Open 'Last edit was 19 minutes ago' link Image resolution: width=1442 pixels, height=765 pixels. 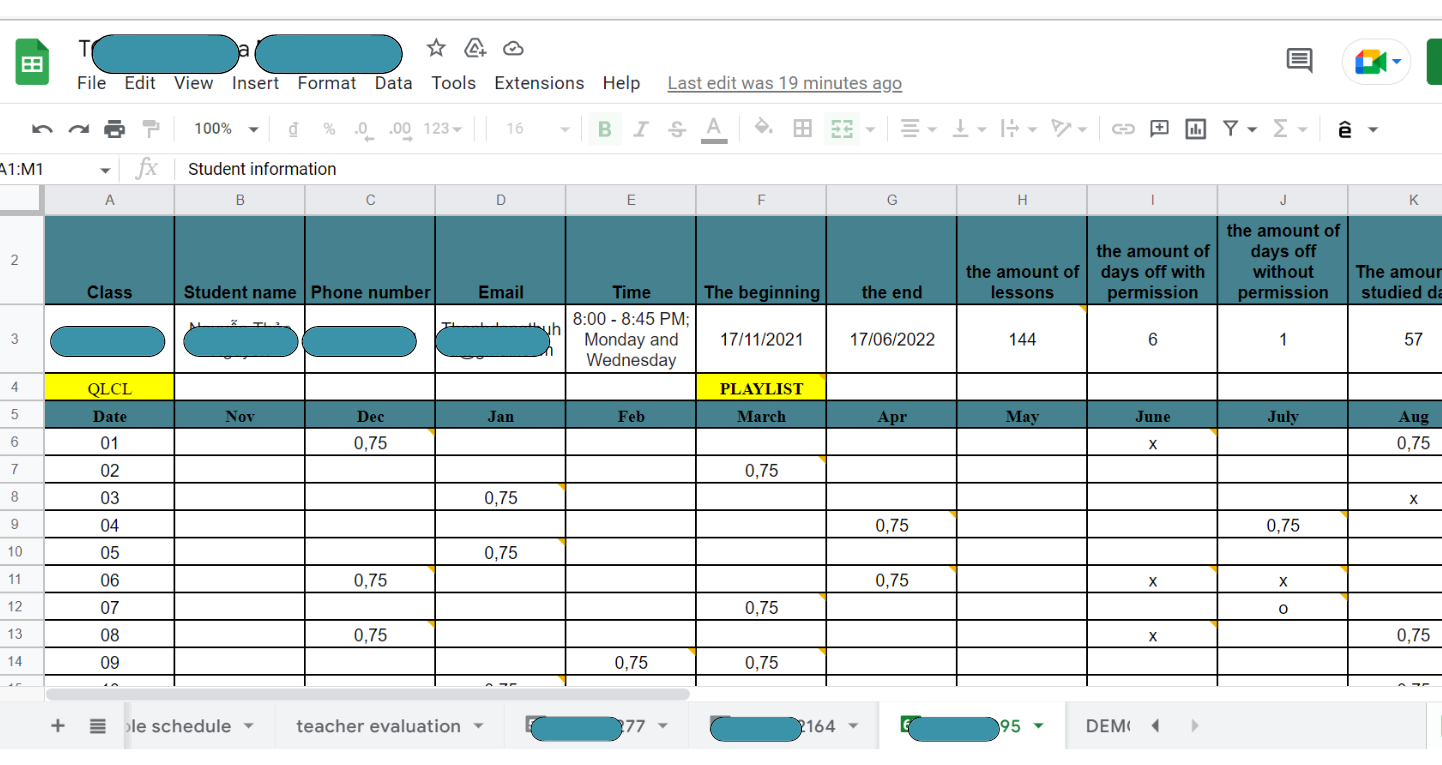point(784,83)
